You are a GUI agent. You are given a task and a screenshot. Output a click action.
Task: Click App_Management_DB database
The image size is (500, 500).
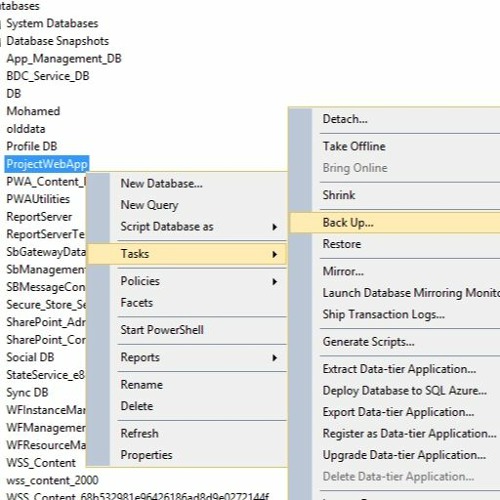(64, 59)
